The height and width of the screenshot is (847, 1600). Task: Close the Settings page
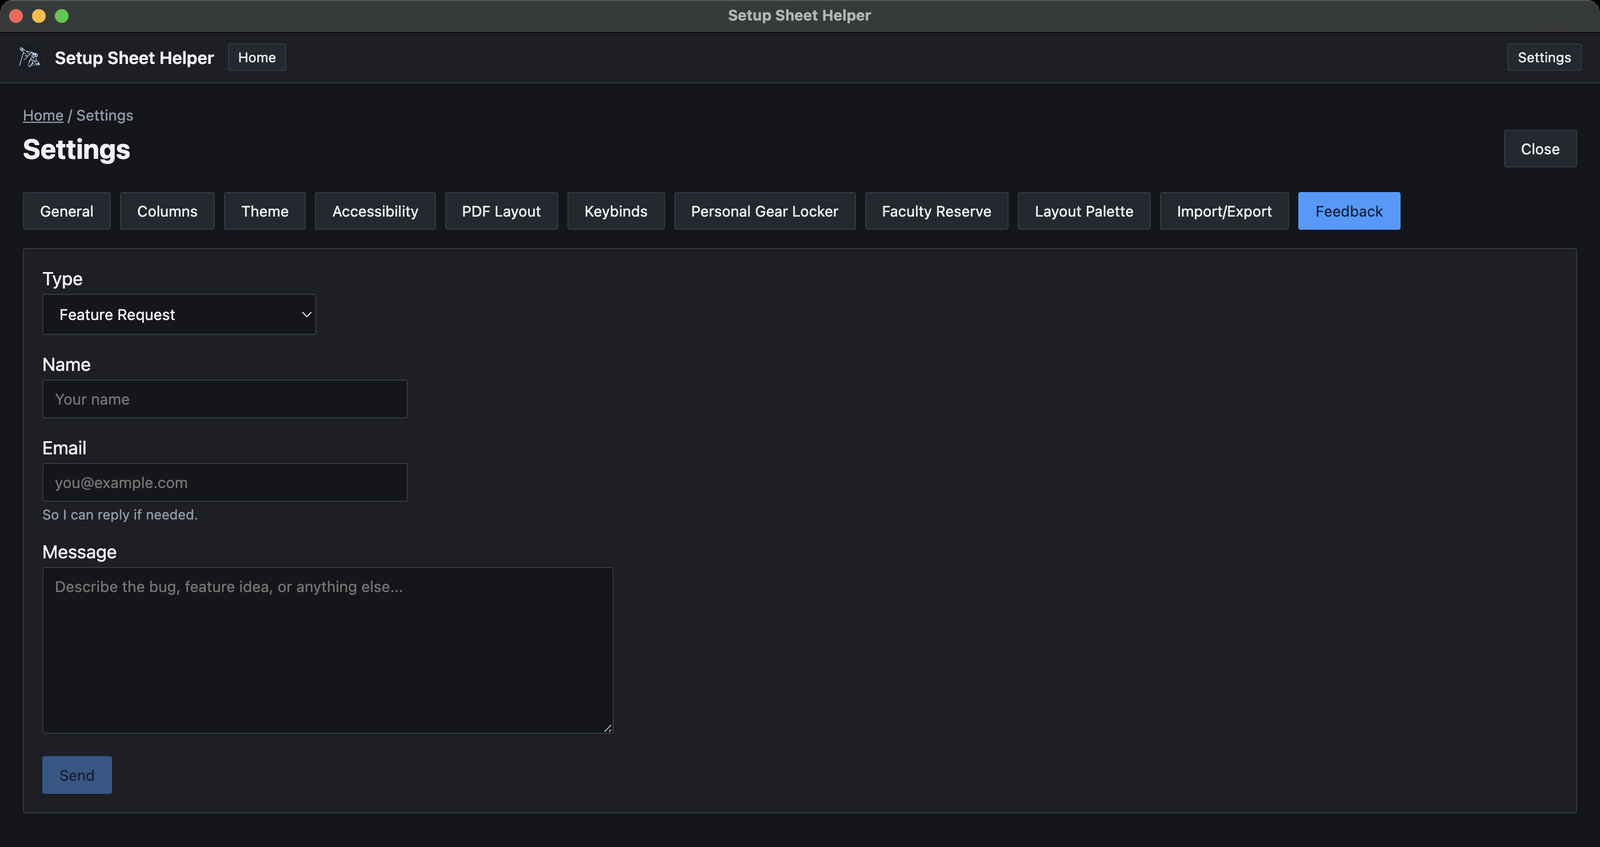click(x=1540, y=149)
